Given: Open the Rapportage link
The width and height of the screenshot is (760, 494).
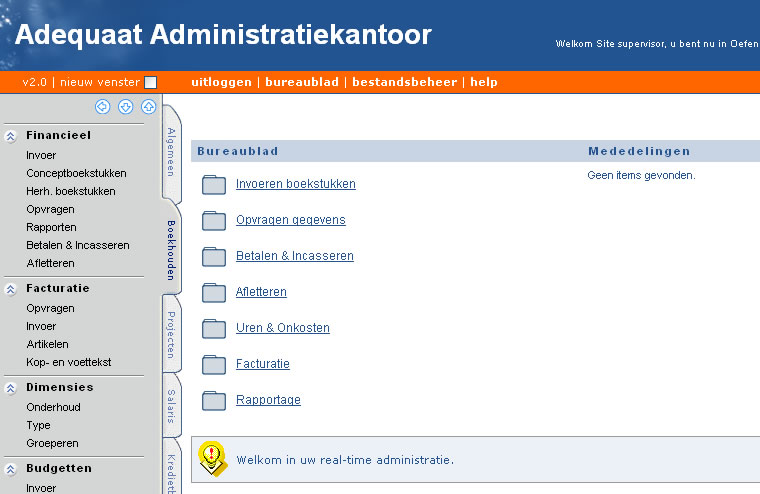Looking at the screenshot, I should (268, 399).
